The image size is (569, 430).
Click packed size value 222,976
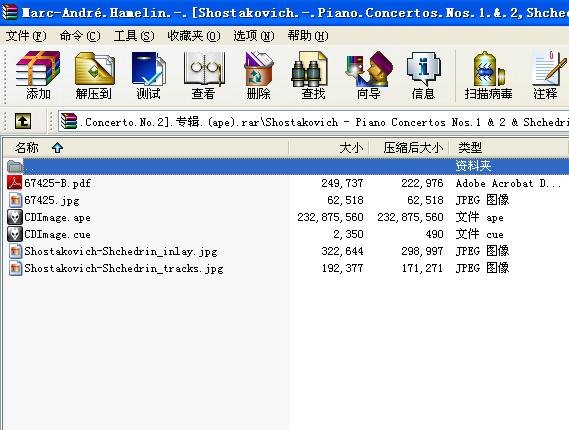[422, 183]
